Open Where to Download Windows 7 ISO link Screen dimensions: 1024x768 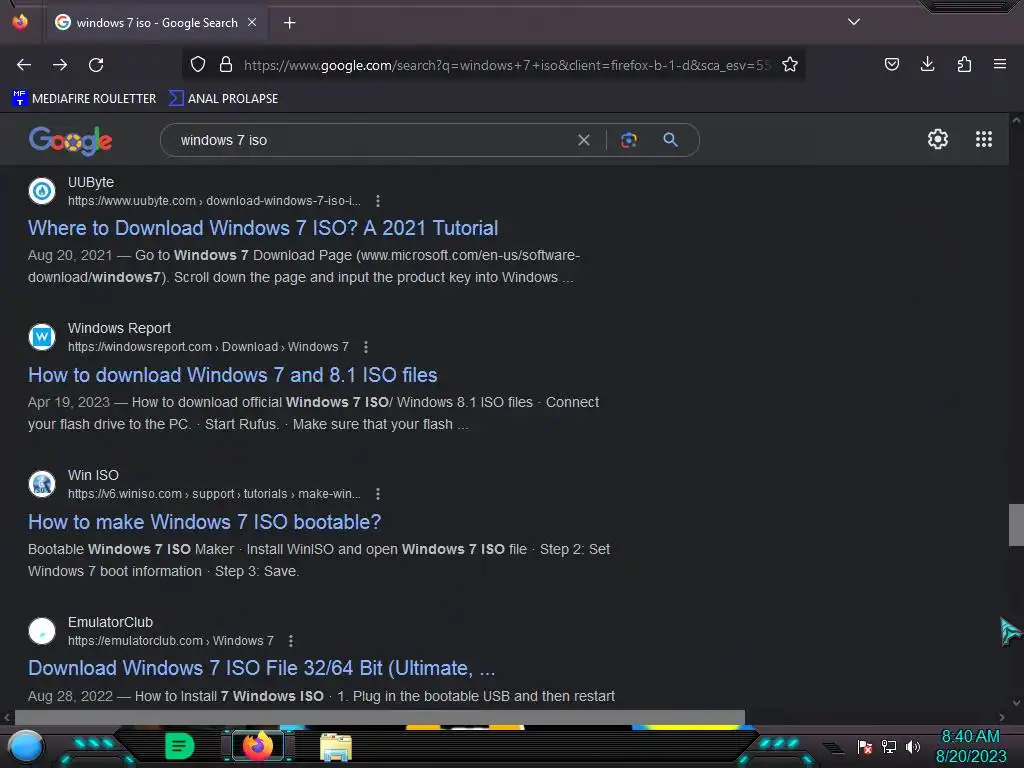coord(263,228)
